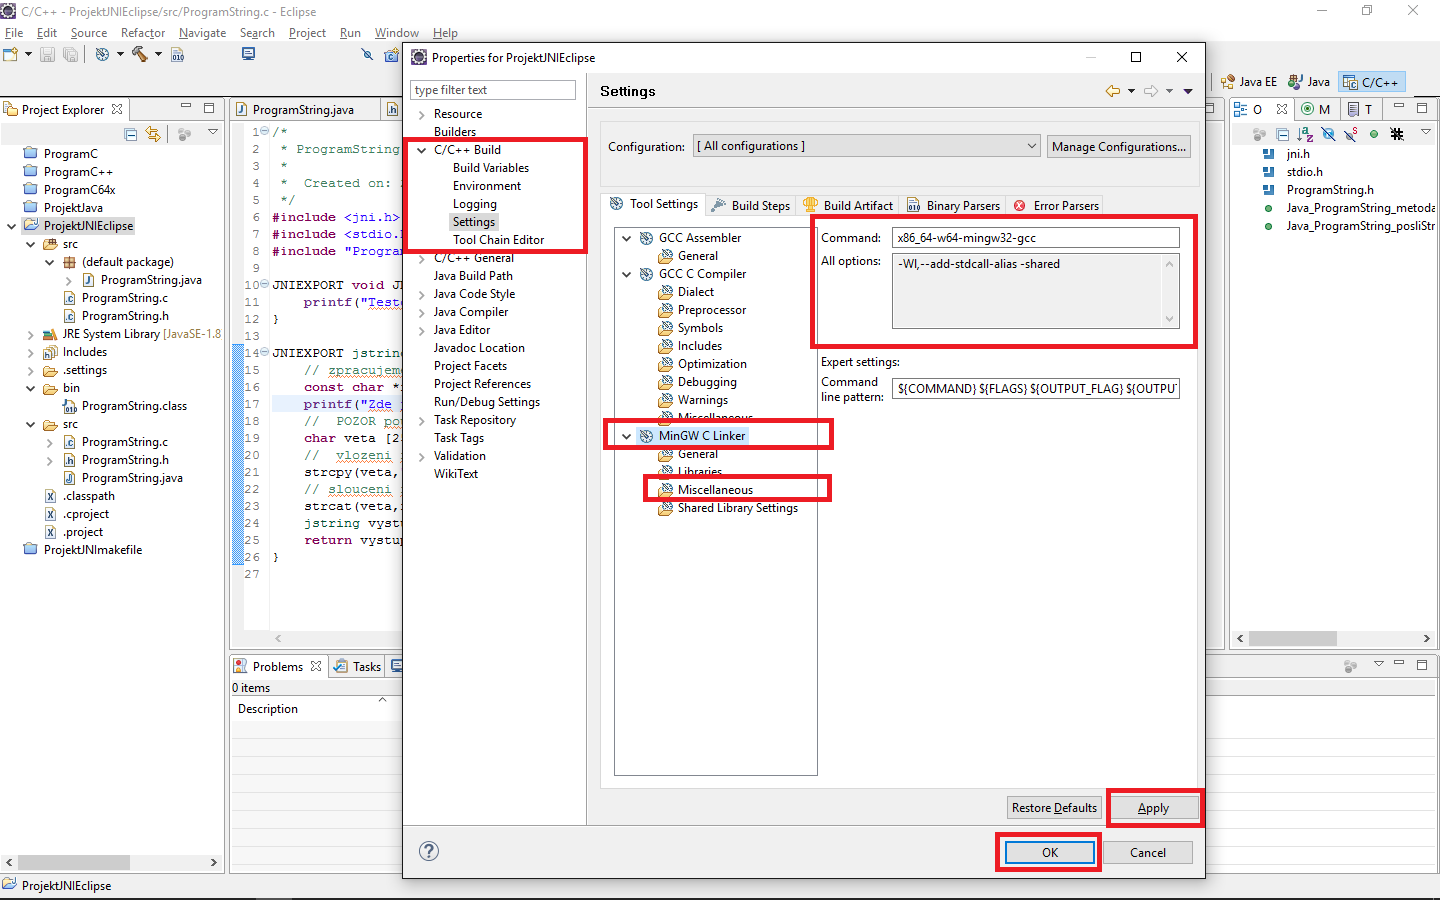This screenshot has width=1440, height=900.
Task: Open the Search menu
Action: (x=257, y=32)
